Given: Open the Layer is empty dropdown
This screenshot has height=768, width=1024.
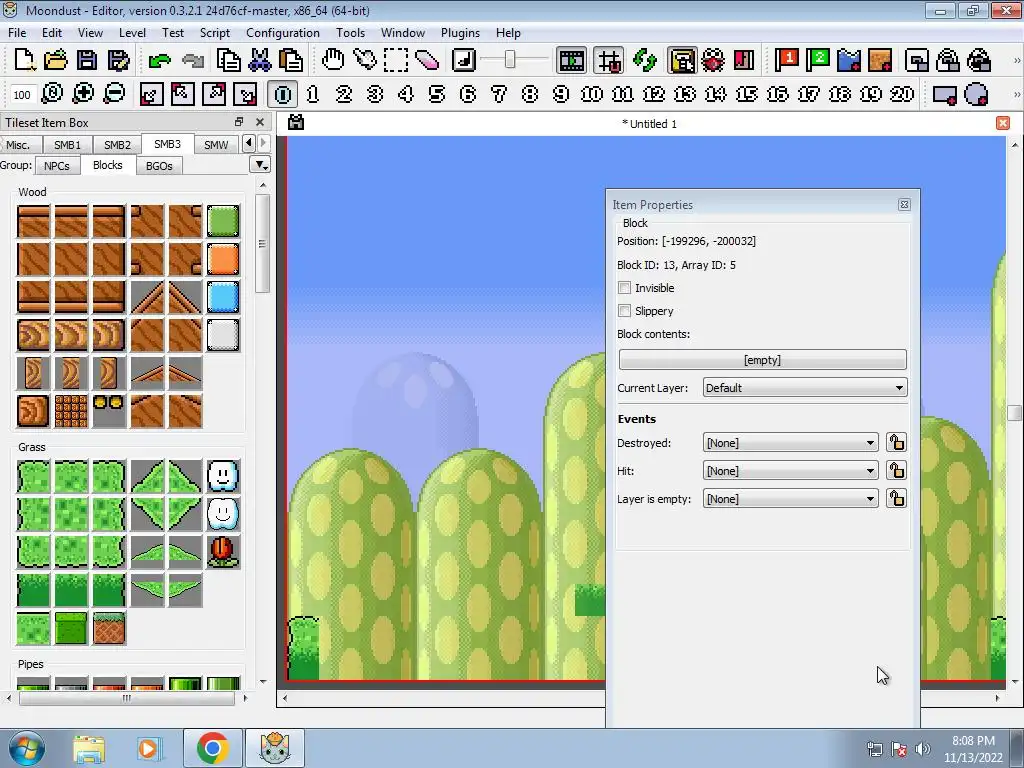Looking at the screenshot, I should coord(790,499).
